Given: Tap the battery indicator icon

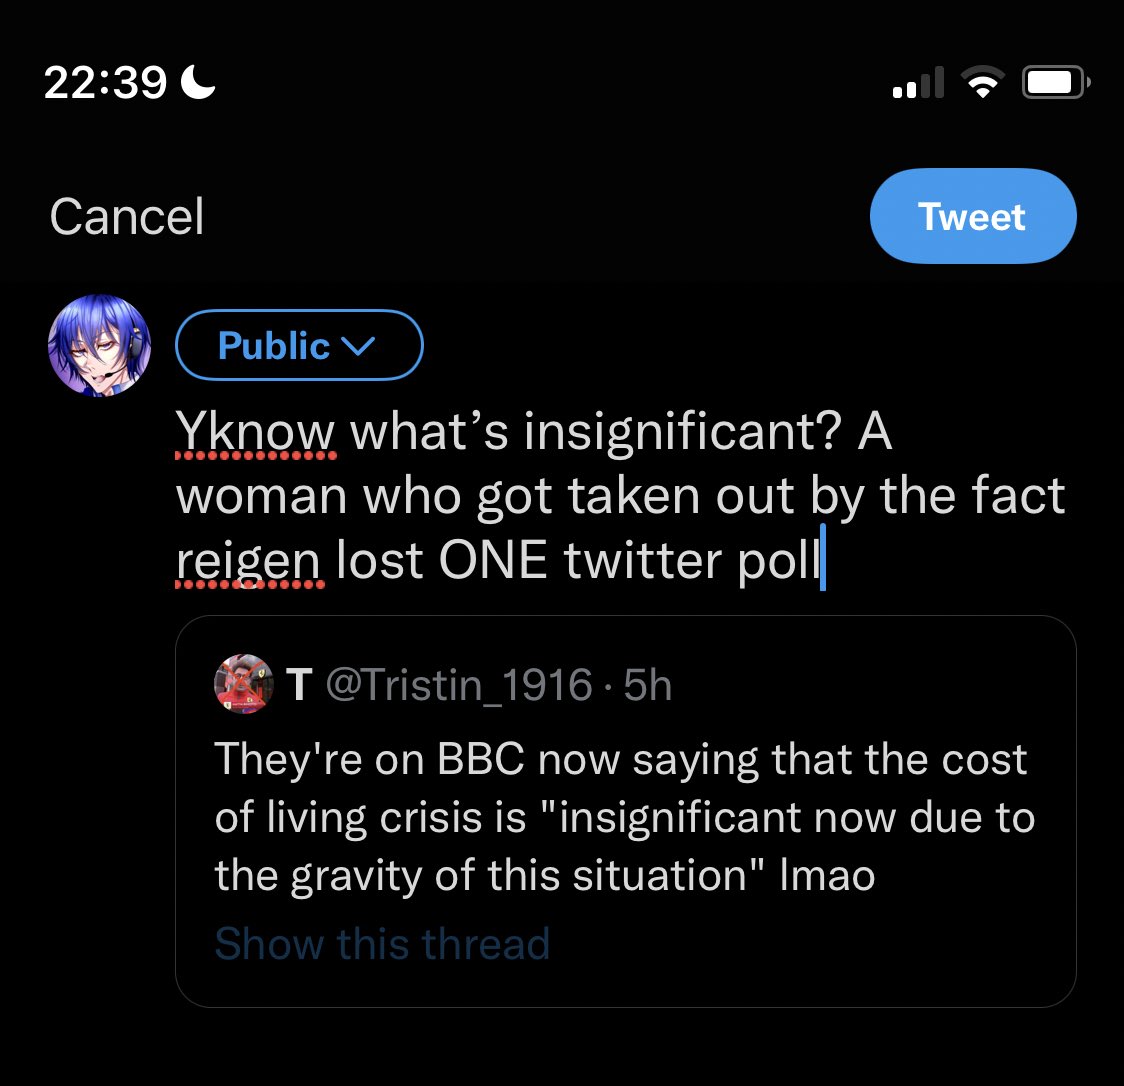Looking at the screenshot, I should (1055, 82).
